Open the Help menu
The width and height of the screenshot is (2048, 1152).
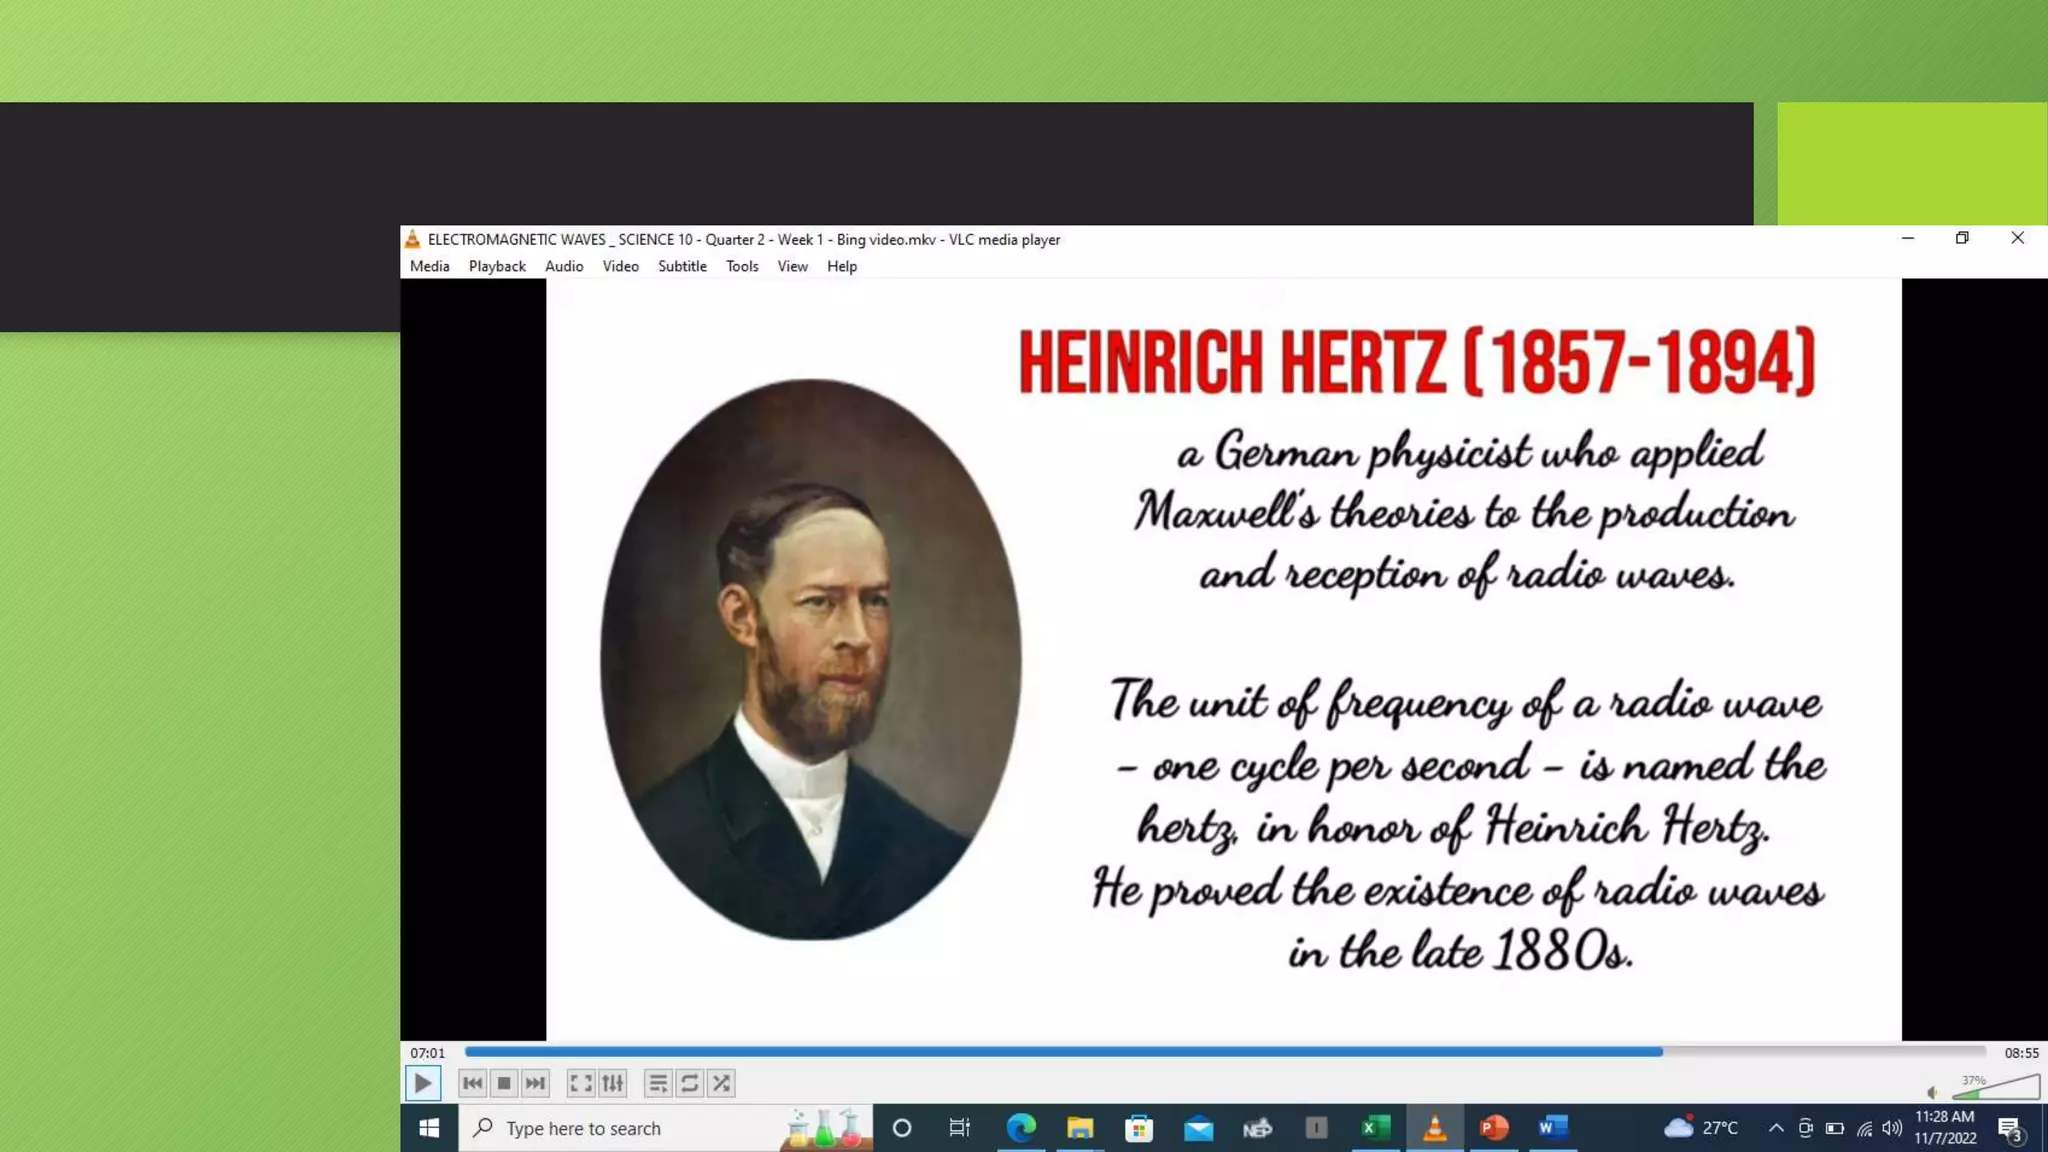click(x=842, y=266)
